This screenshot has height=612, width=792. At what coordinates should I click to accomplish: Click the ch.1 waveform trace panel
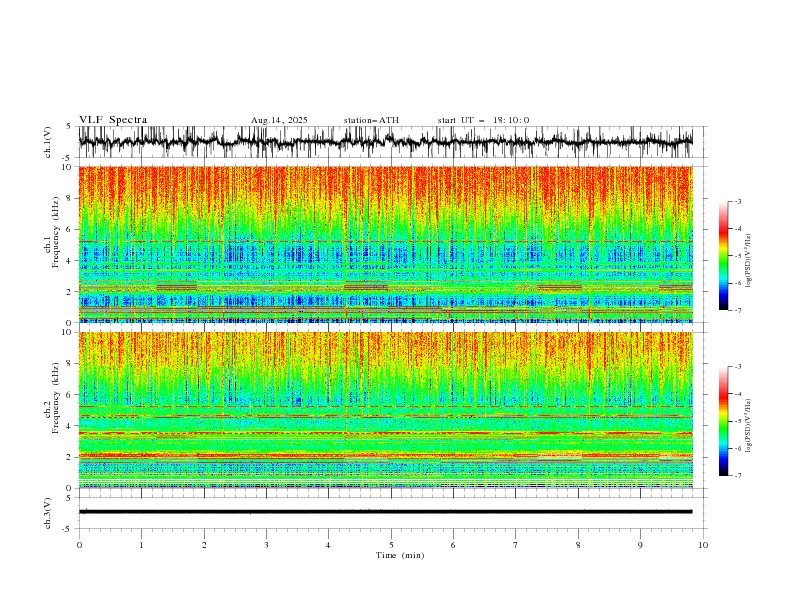tap(386, 142)
